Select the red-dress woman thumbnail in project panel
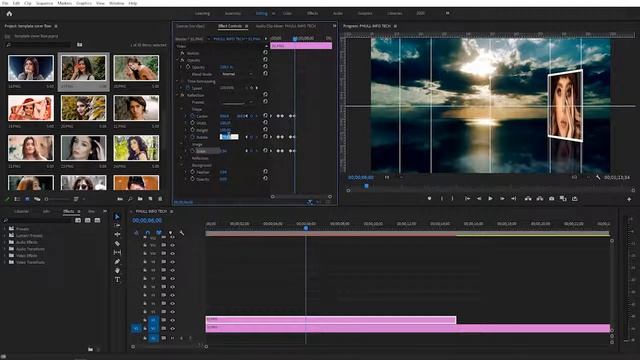640x360 pixels. 31,108
